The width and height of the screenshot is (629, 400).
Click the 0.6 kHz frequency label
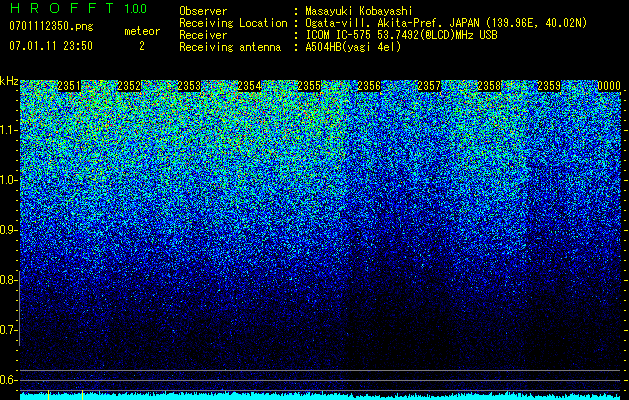click(8, 380)
